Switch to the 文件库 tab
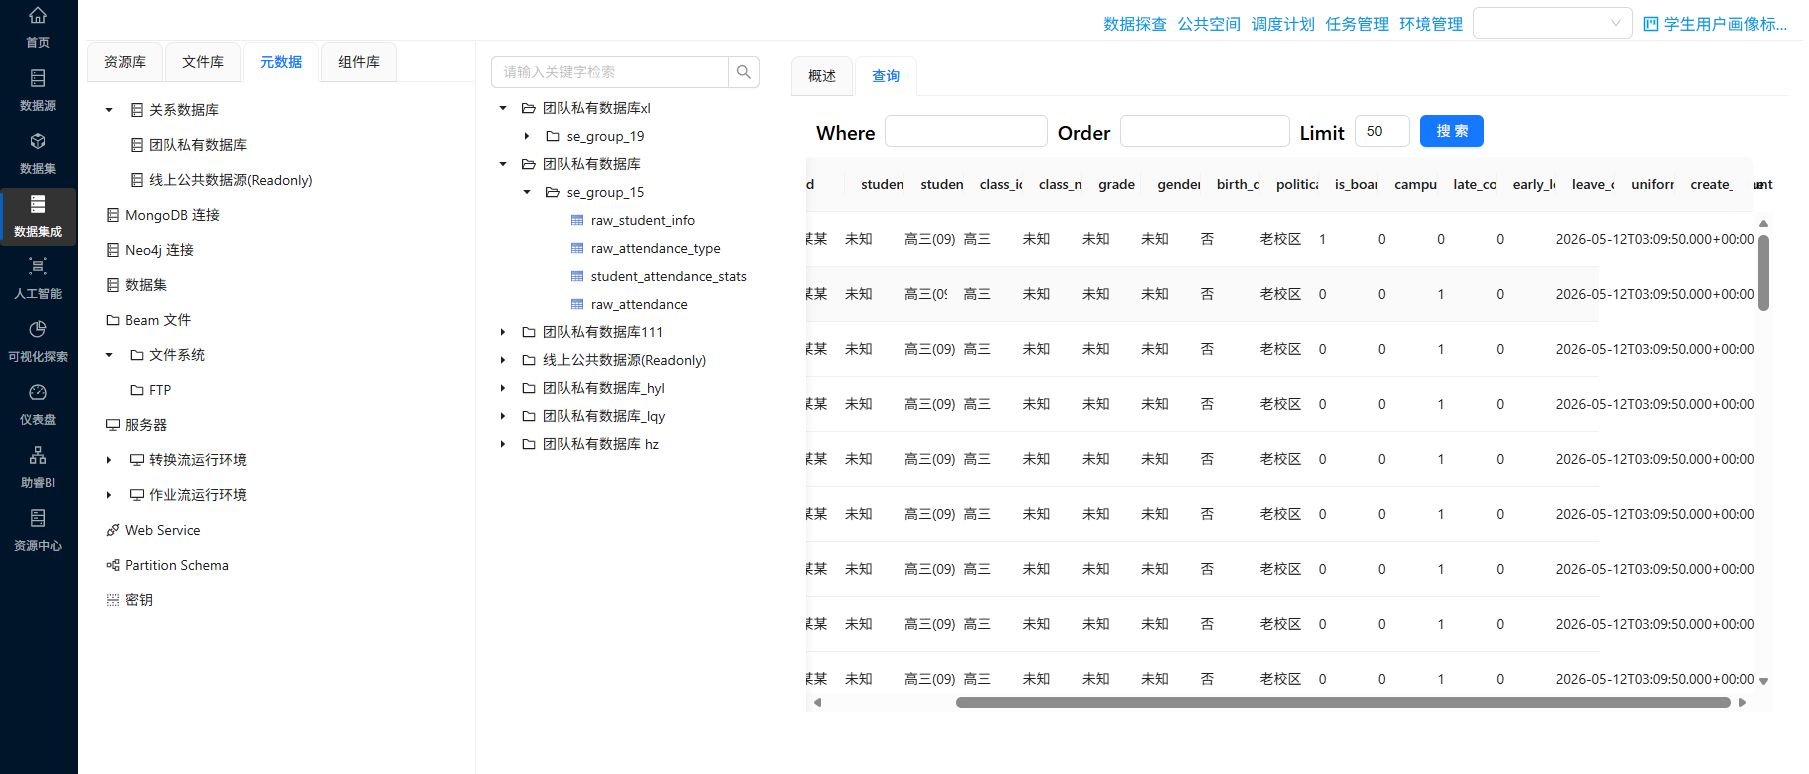The image size is (1809, 774). click(x=203, y=62)
